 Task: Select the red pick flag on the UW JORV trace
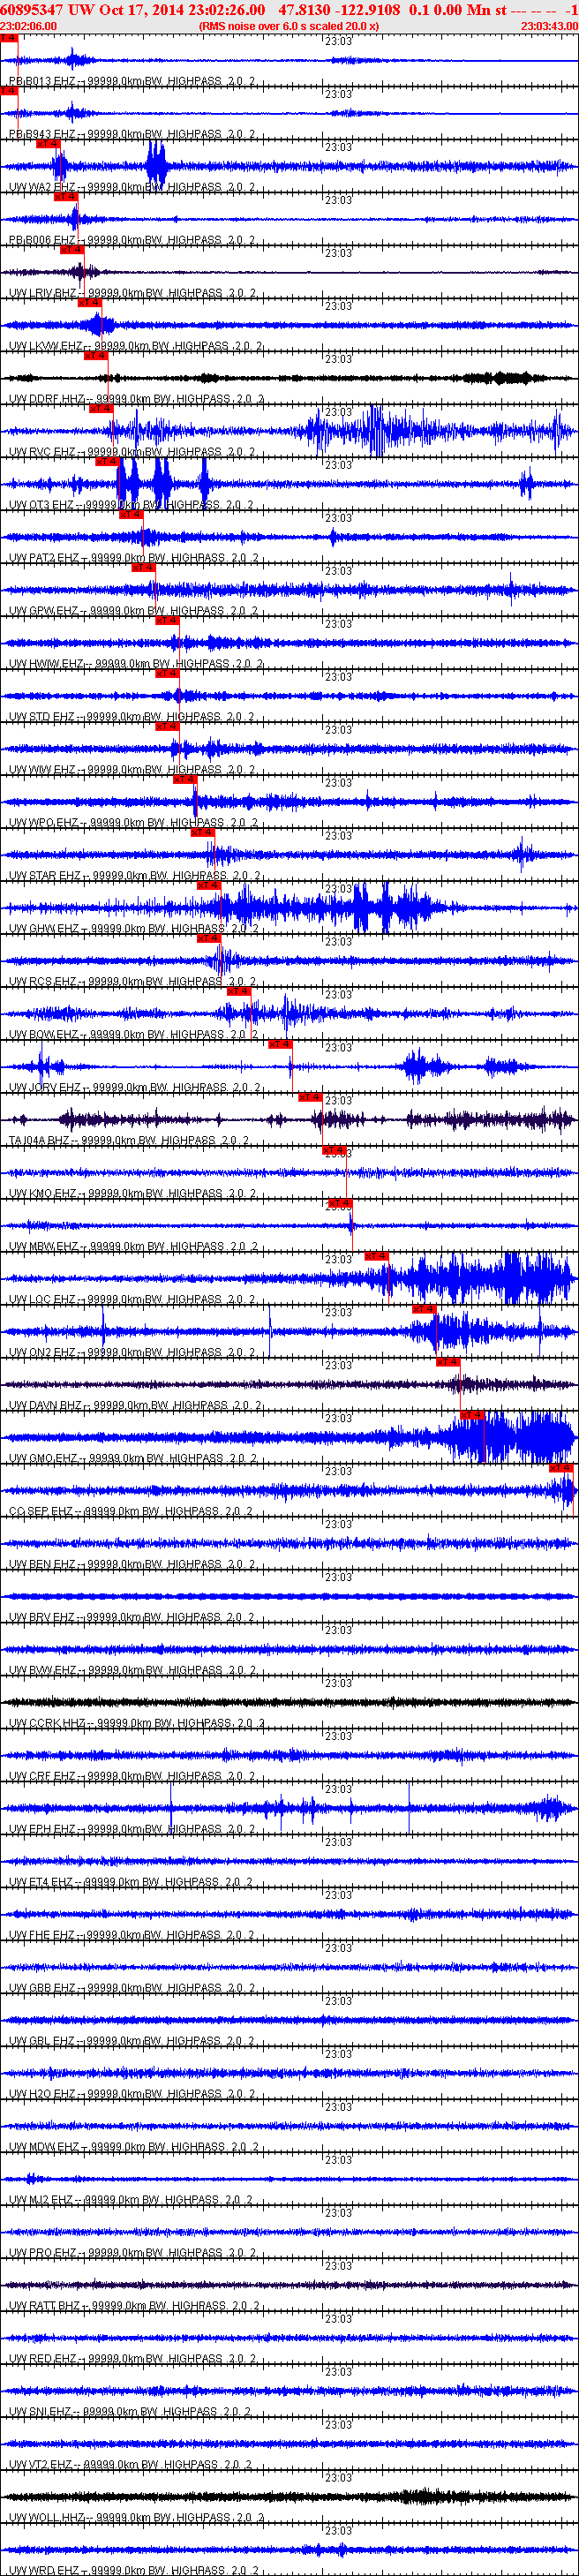[280, 1044]
